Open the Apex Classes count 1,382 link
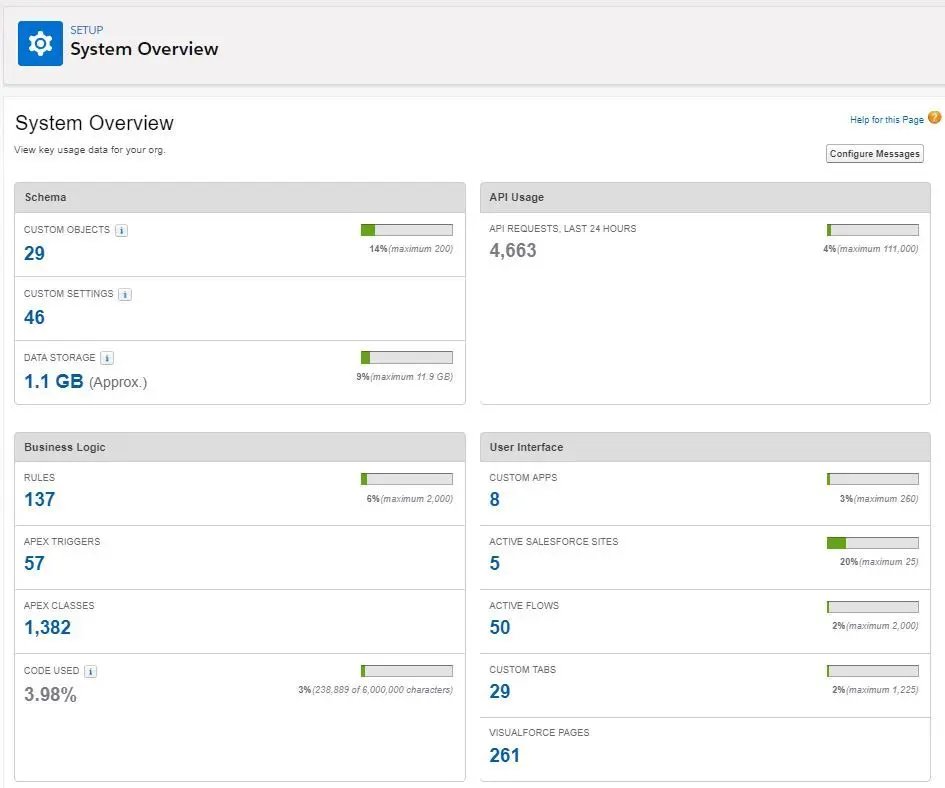945x788 pixels. (x=48, y=628)
